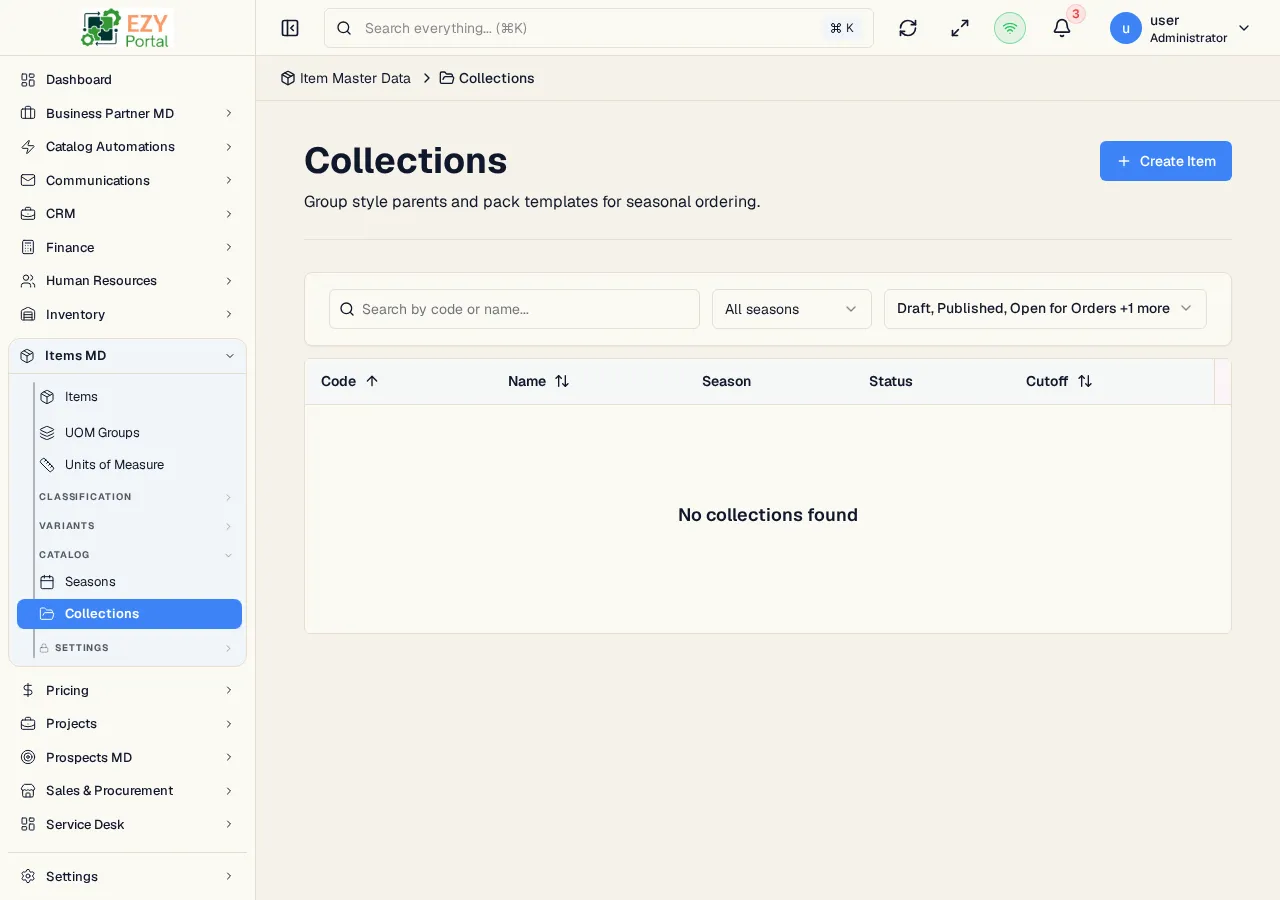Click the green connection status icon
This screenshot has width=1280, height=900.
(x=1010, y=28)
